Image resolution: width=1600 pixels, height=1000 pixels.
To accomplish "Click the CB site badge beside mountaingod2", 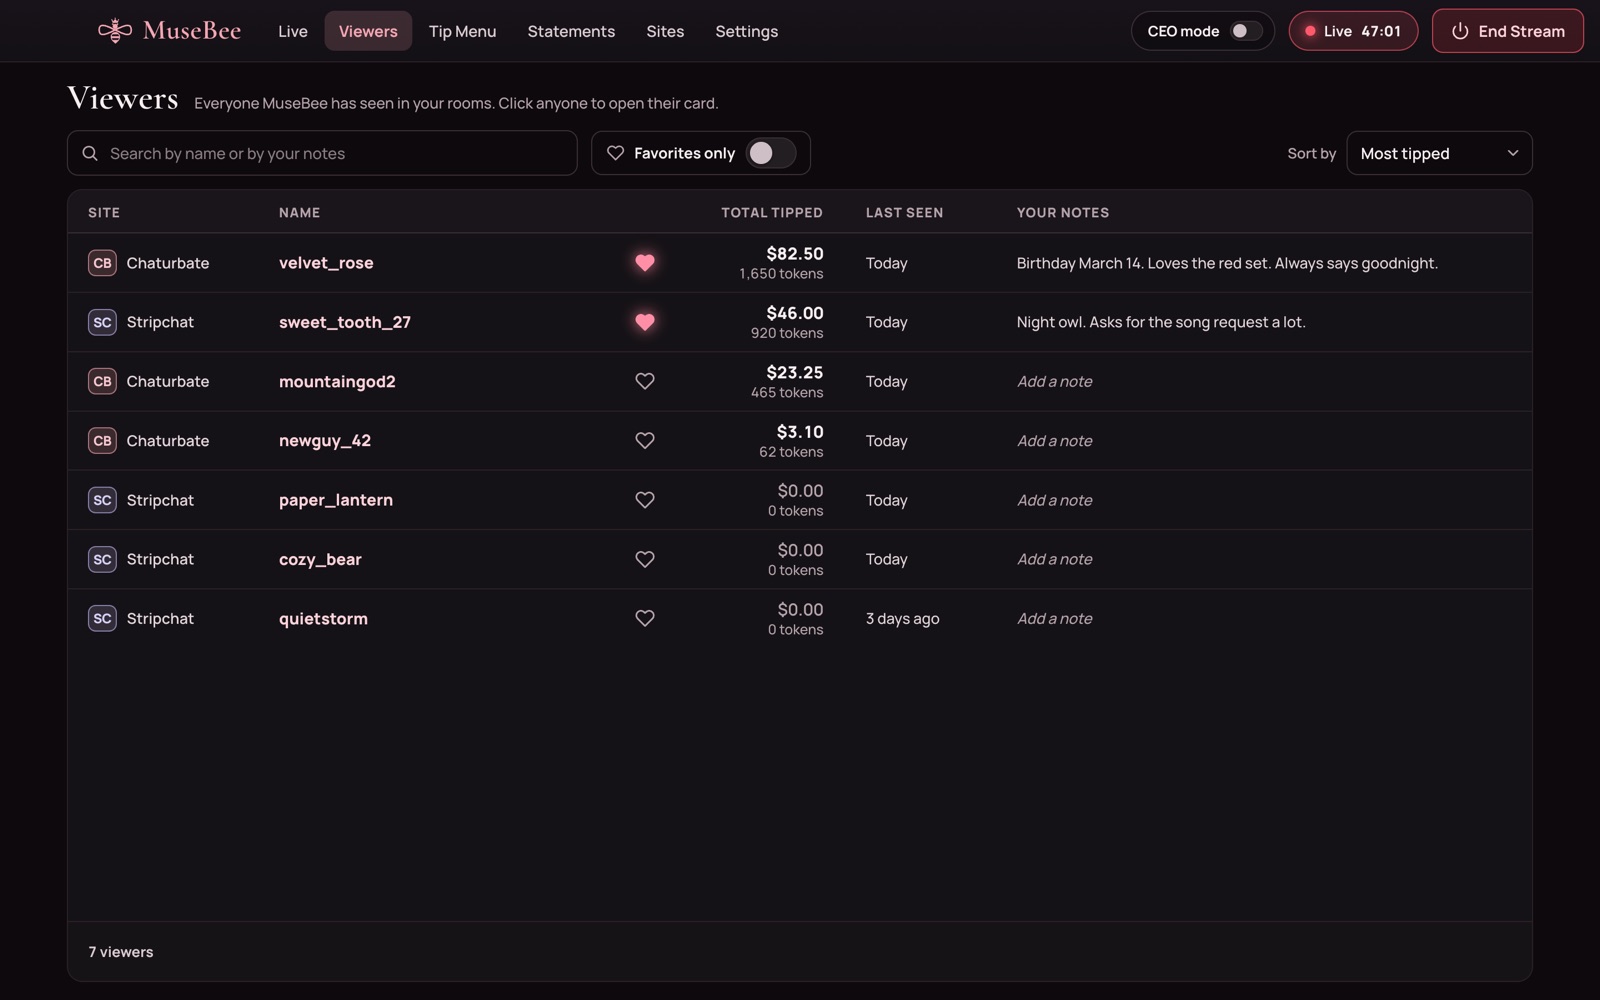I will pos(102,381).
